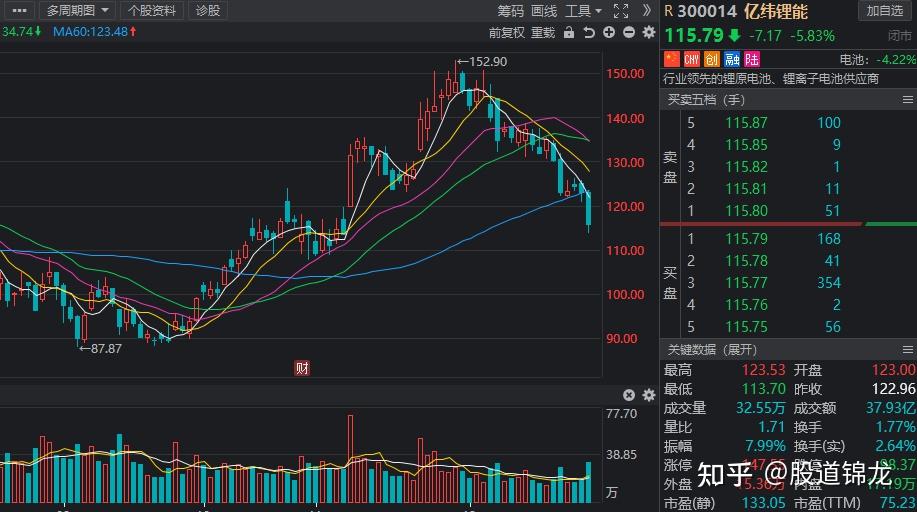Screen dimensions: 917x512
Task: Click the 振幅 value 7.99%
Action: point(765,446)
